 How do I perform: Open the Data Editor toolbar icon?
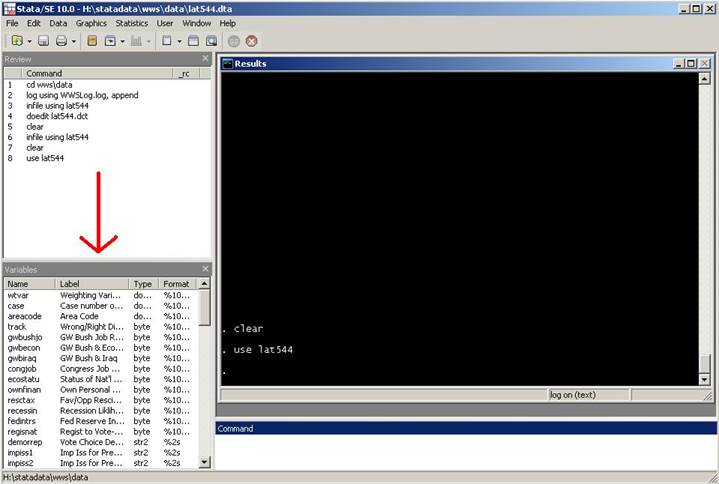[195, 41]
